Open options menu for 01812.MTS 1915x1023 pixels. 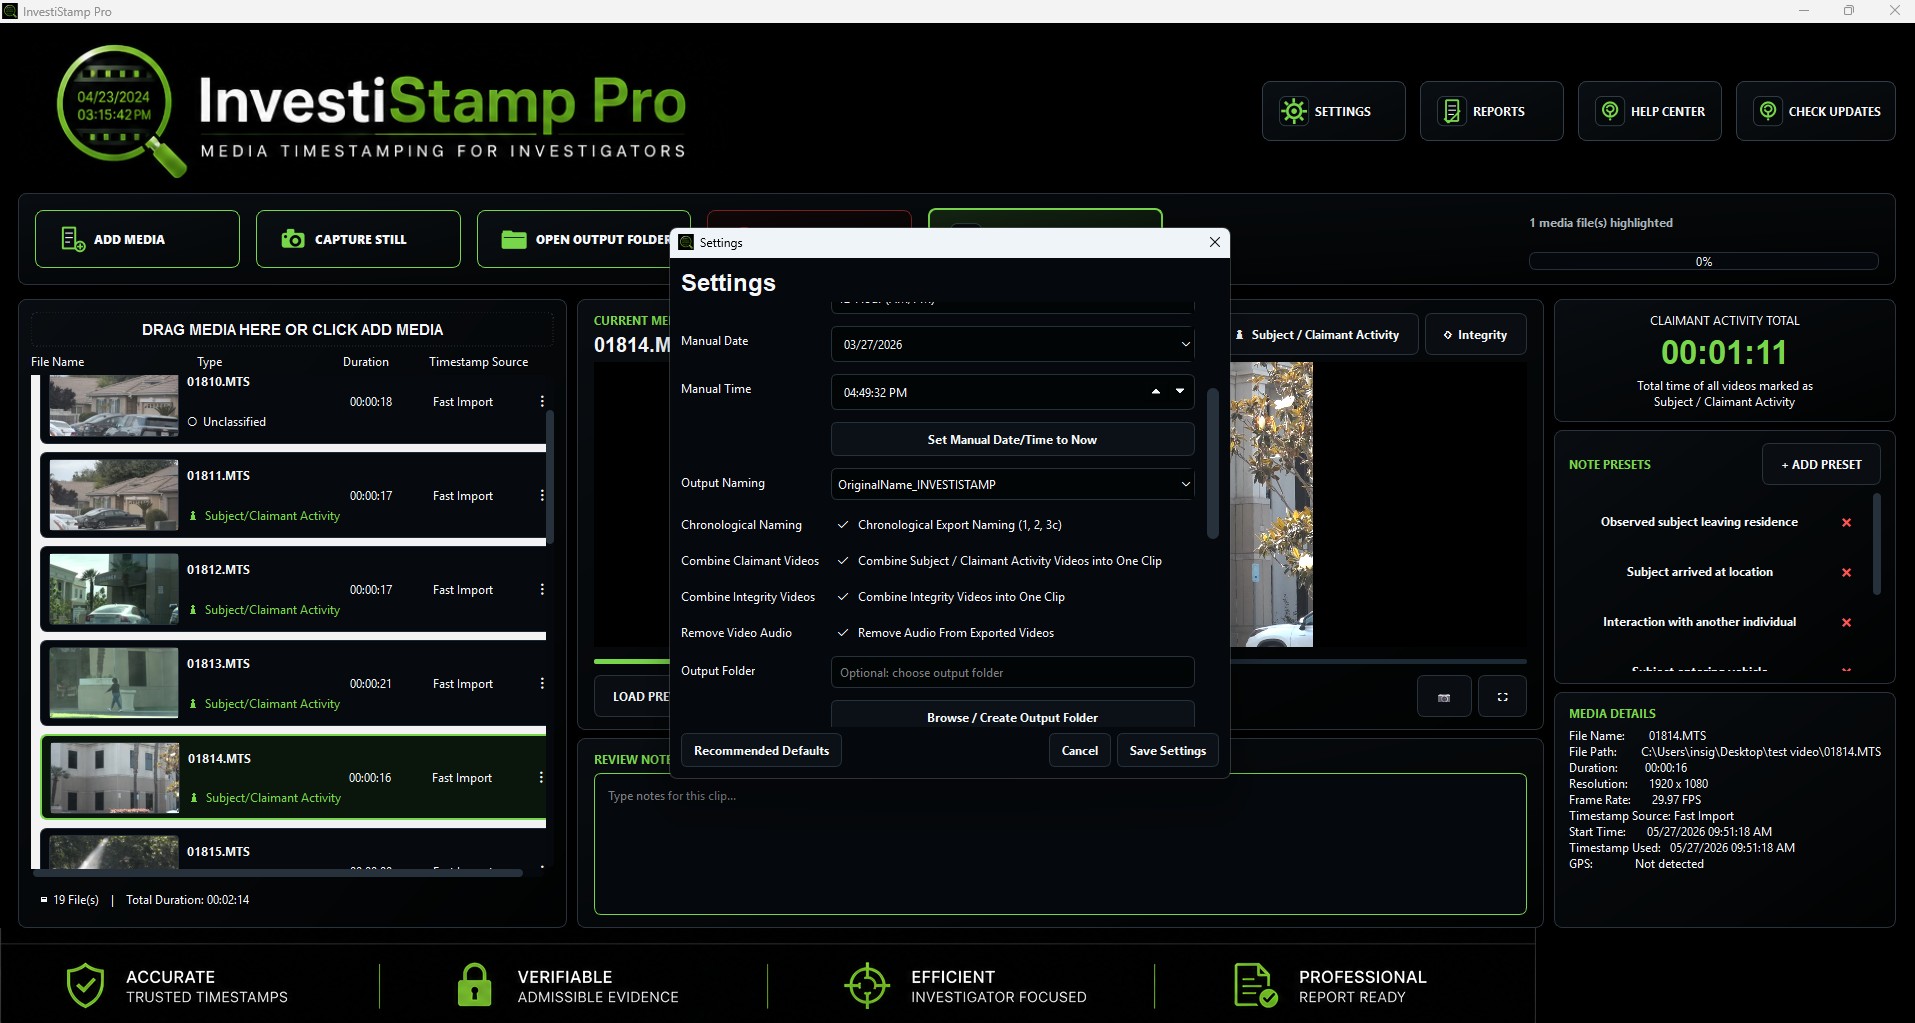[542, 589]
